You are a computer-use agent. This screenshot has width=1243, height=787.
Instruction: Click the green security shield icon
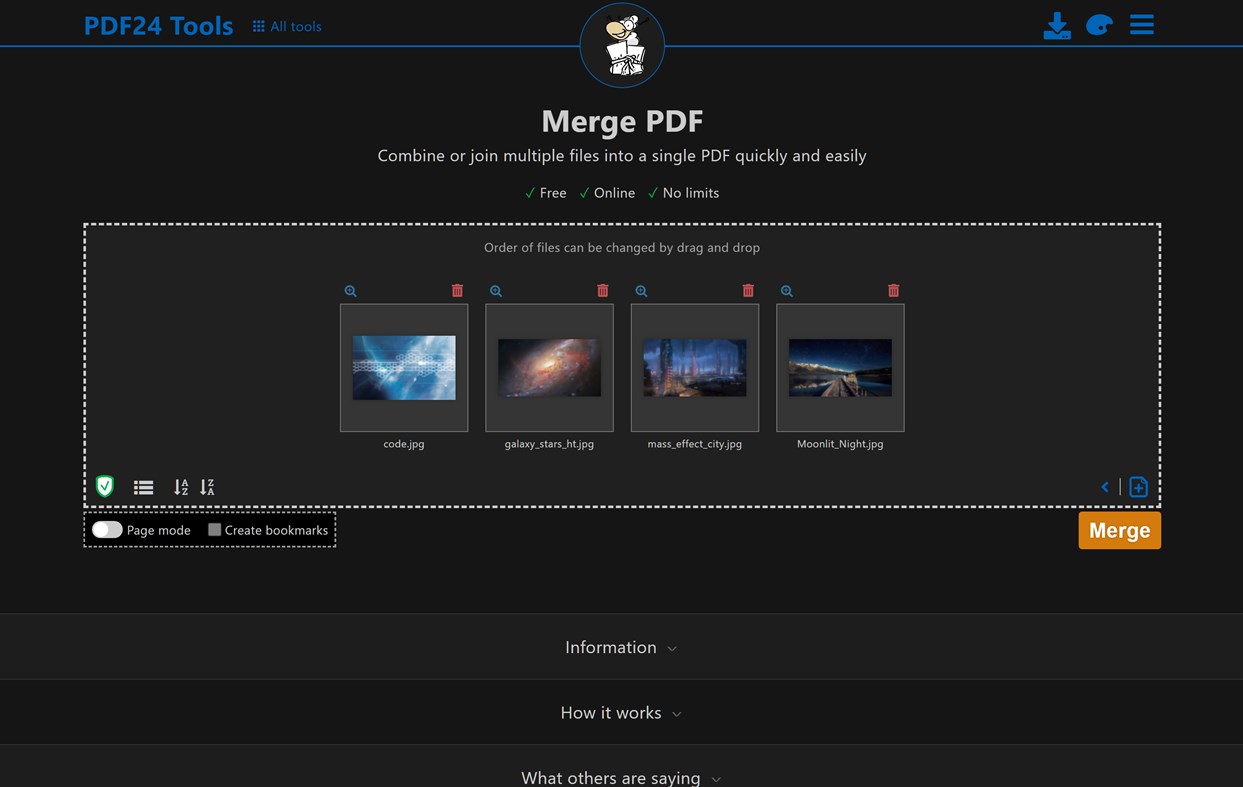pyautogui.click(x=106, y=487)
